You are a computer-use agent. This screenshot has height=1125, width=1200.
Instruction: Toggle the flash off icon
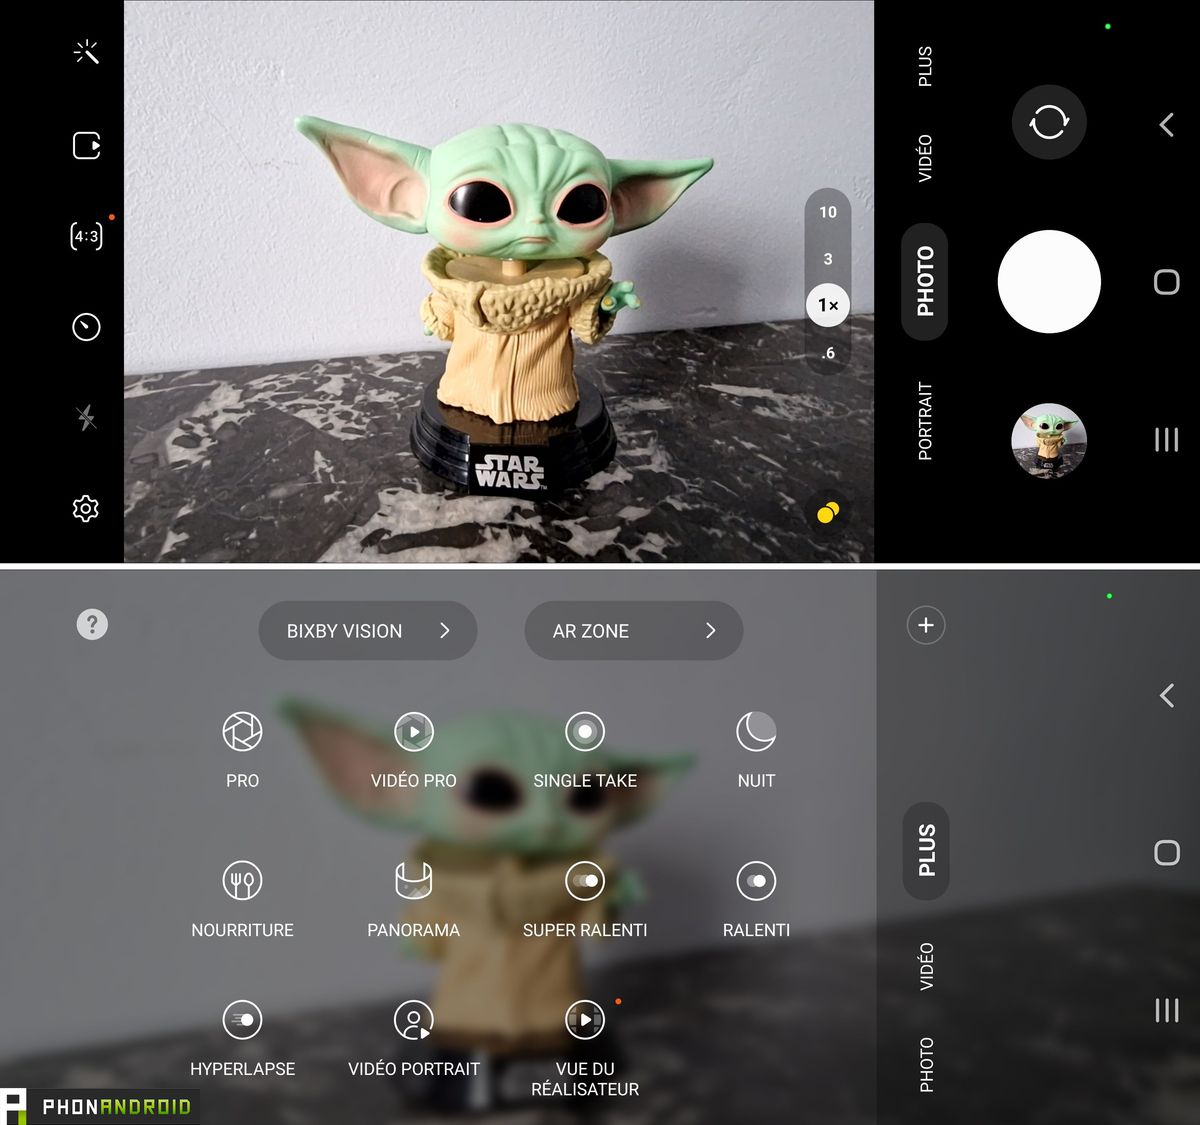pyautogui.click(x=87, y=417)
